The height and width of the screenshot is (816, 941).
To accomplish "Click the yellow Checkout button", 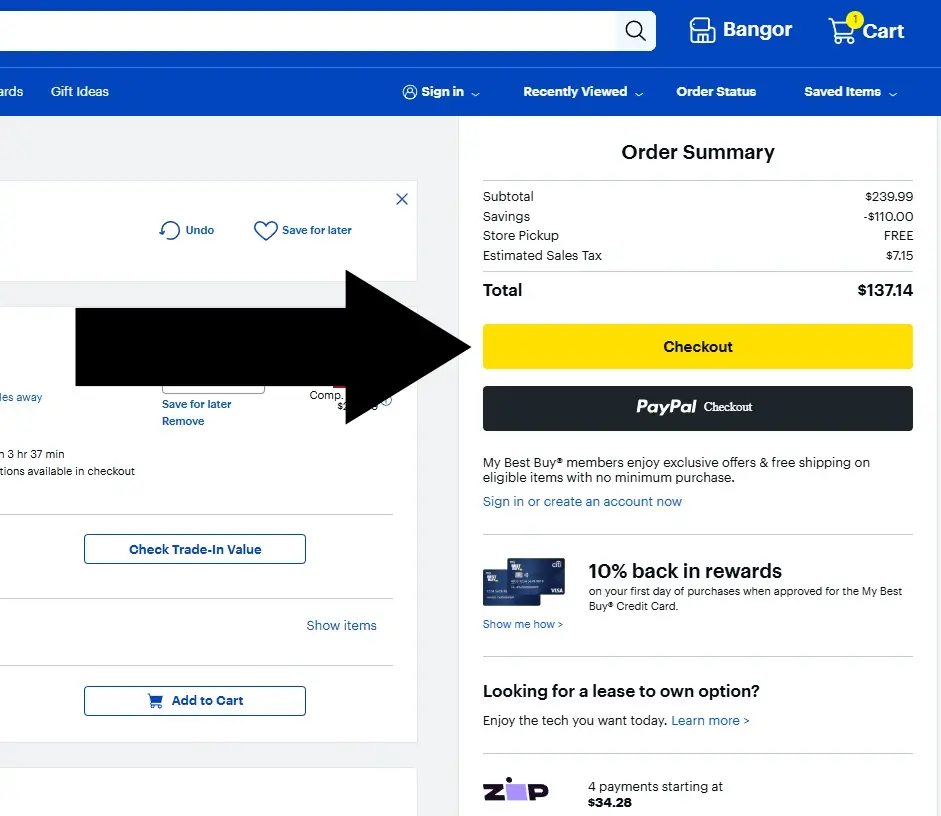I will coord(697,346).
